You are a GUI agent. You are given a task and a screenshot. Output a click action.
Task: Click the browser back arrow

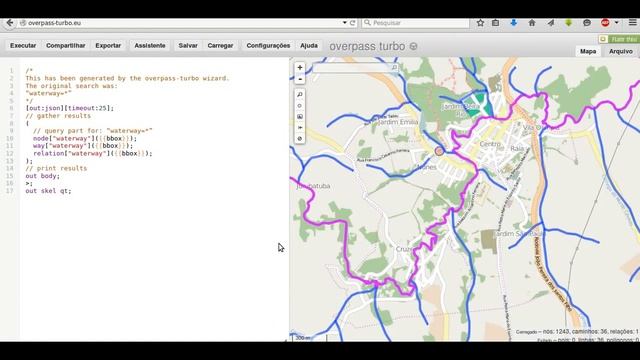click(9, 23)
